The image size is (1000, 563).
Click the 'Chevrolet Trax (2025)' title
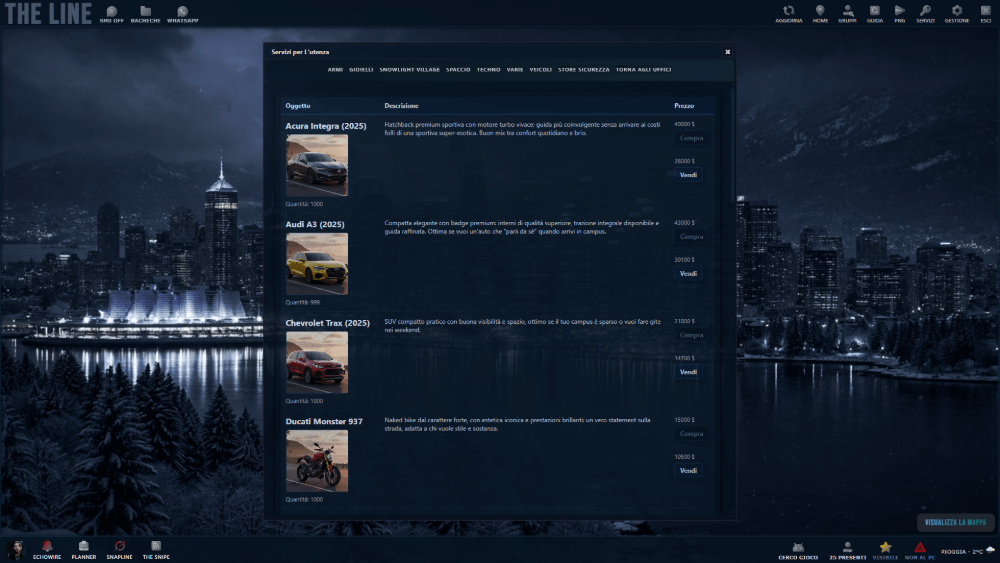[328, 323]
